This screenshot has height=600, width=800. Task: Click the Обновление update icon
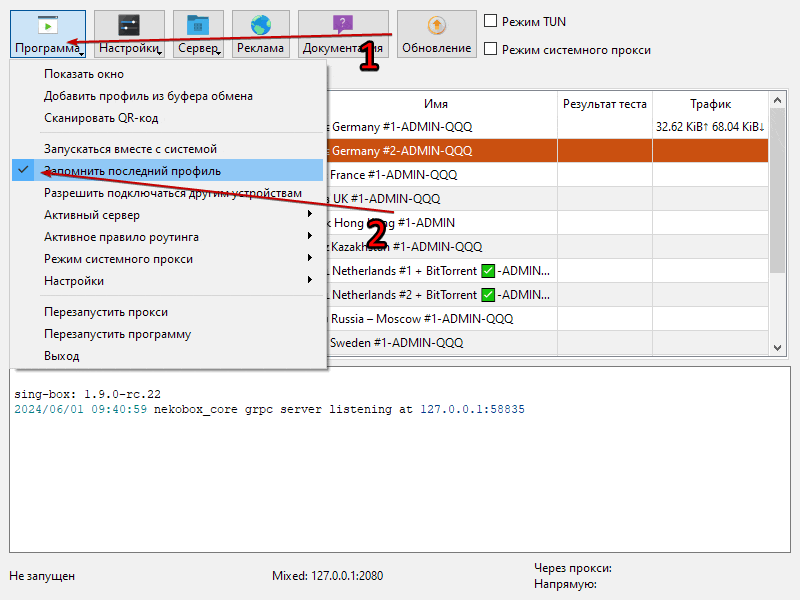(x=436, y=26)
